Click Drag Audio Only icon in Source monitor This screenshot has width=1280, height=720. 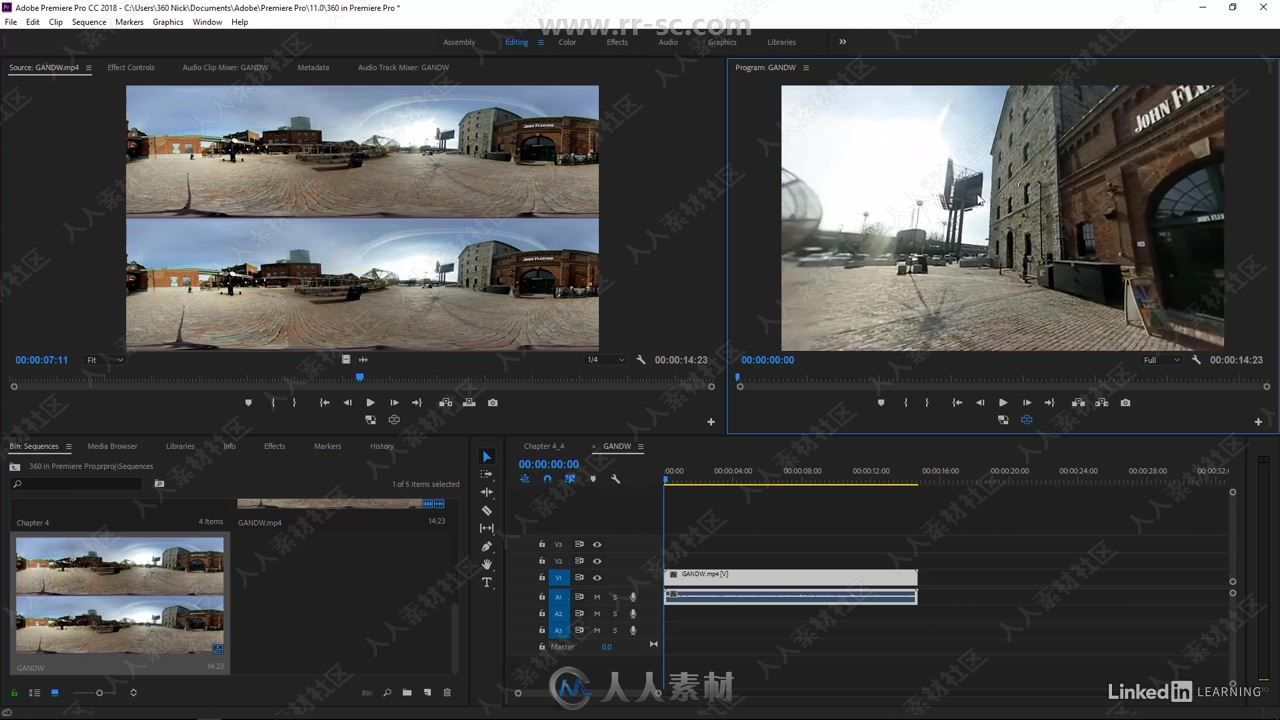363,360
